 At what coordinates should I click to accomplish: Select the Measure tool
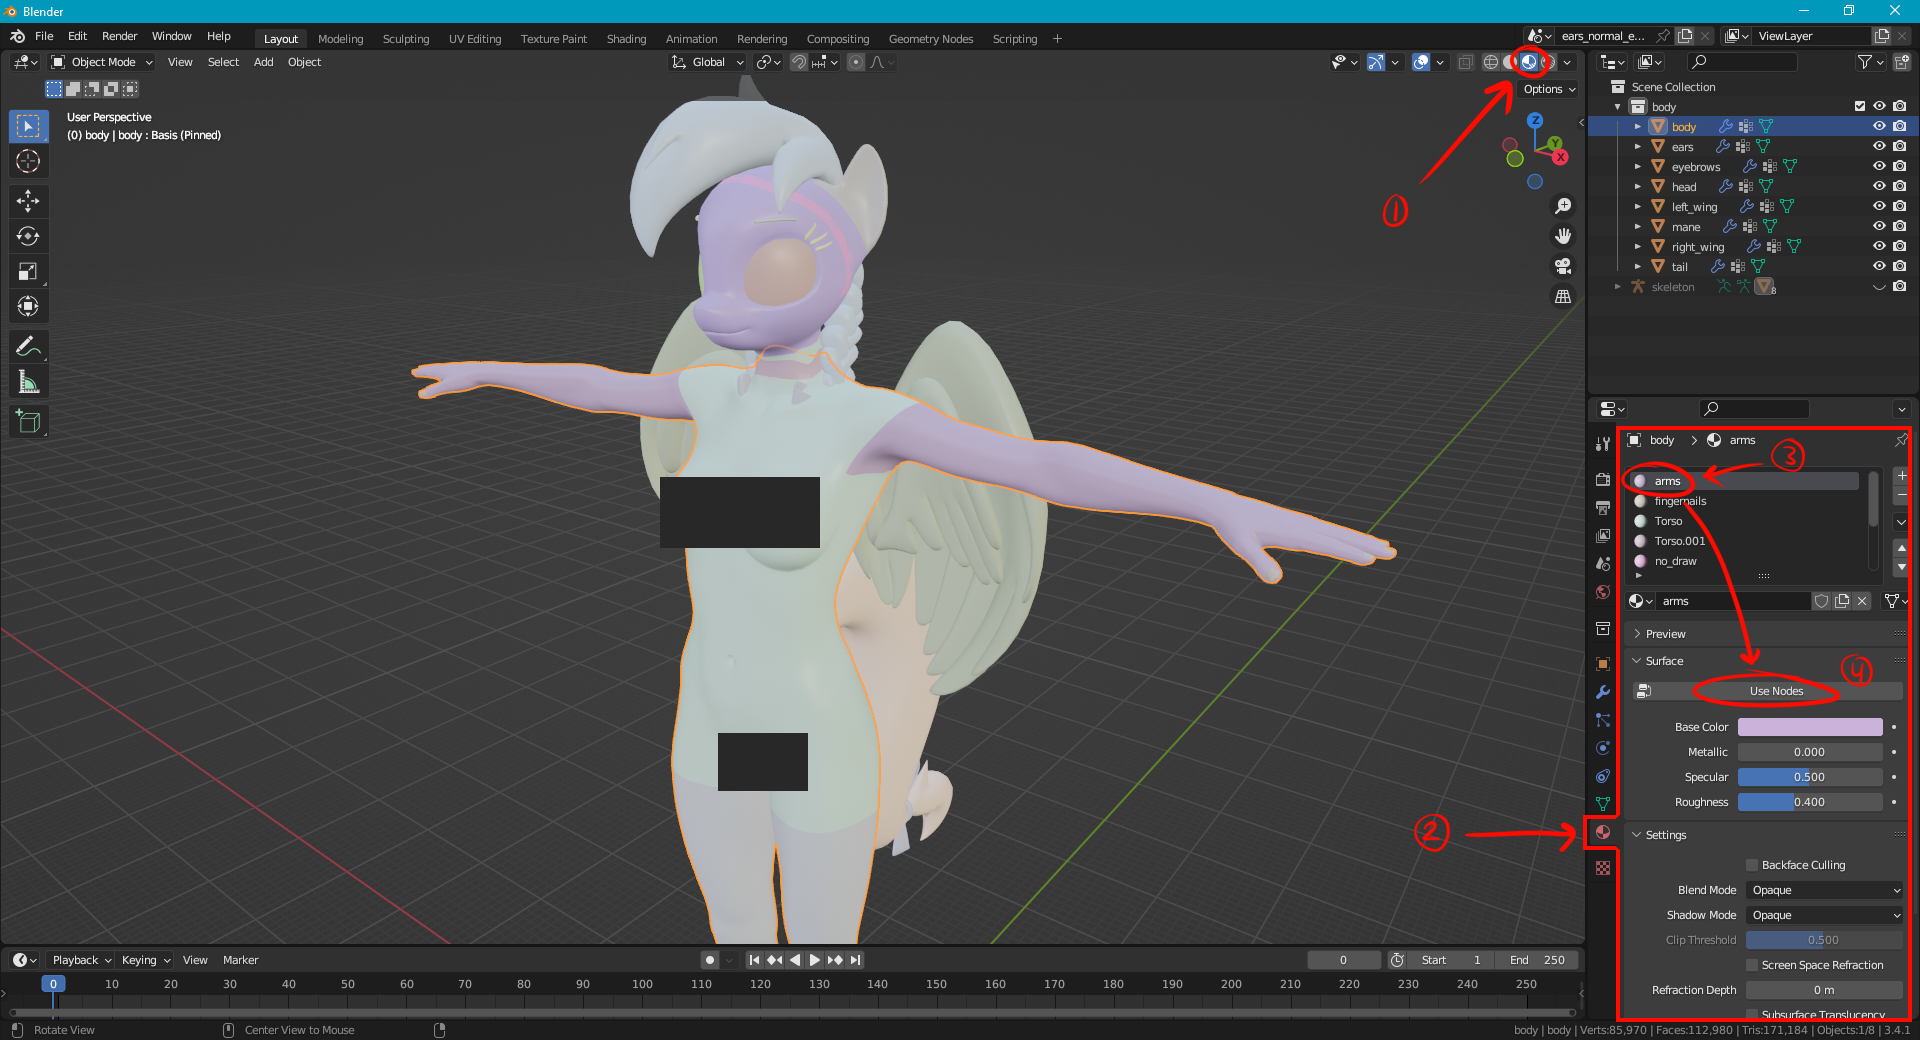[28, 382]
